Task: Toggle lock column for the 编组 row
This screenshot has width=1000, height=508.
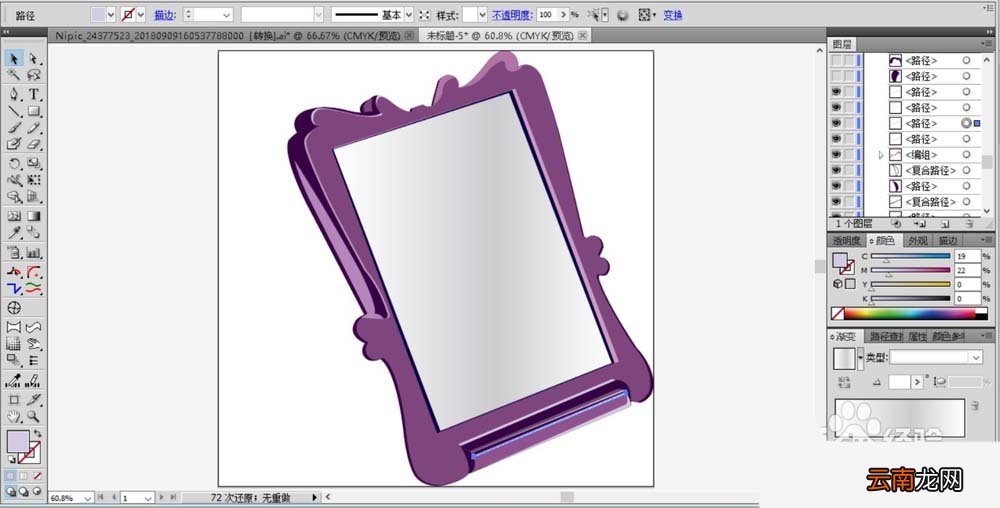Action: pyautogui.click(x=849, y=155)
